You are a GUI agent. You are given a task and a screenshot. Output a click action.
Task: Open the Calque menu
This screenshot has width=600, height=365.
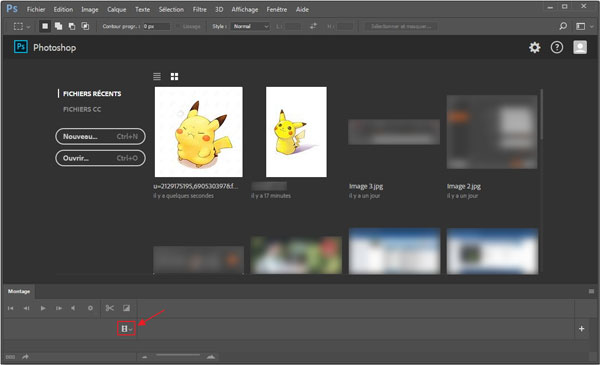click(116, 9)
